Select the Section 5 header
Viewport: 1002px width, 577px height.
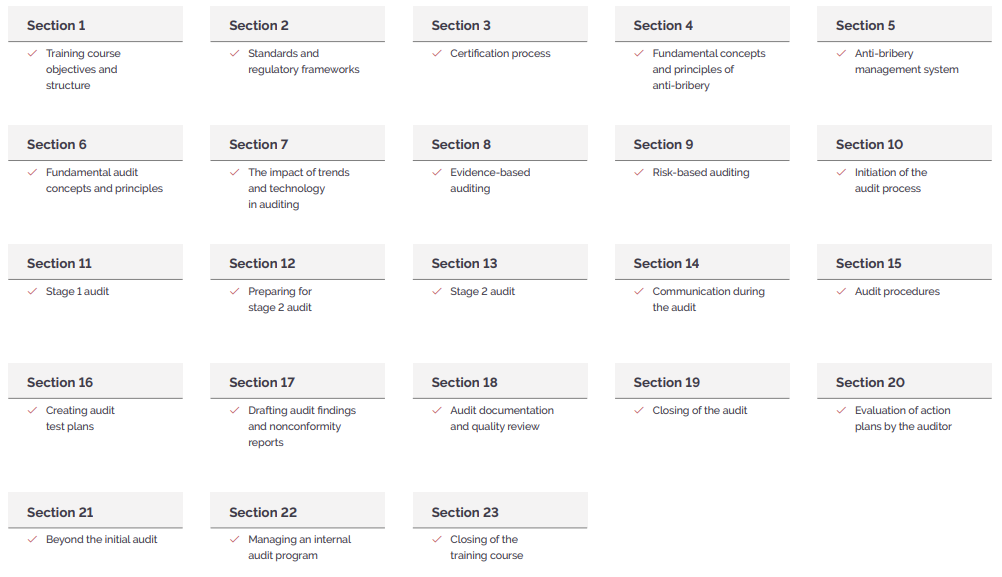[x=904, y=24]
